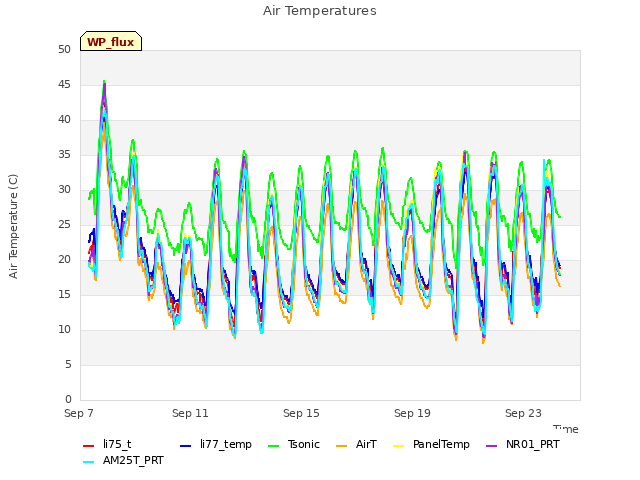The height and width of the screenshot is (480, 640).
Task: Click the blue li77_temp color marker
Action: [x=186, y=446]
